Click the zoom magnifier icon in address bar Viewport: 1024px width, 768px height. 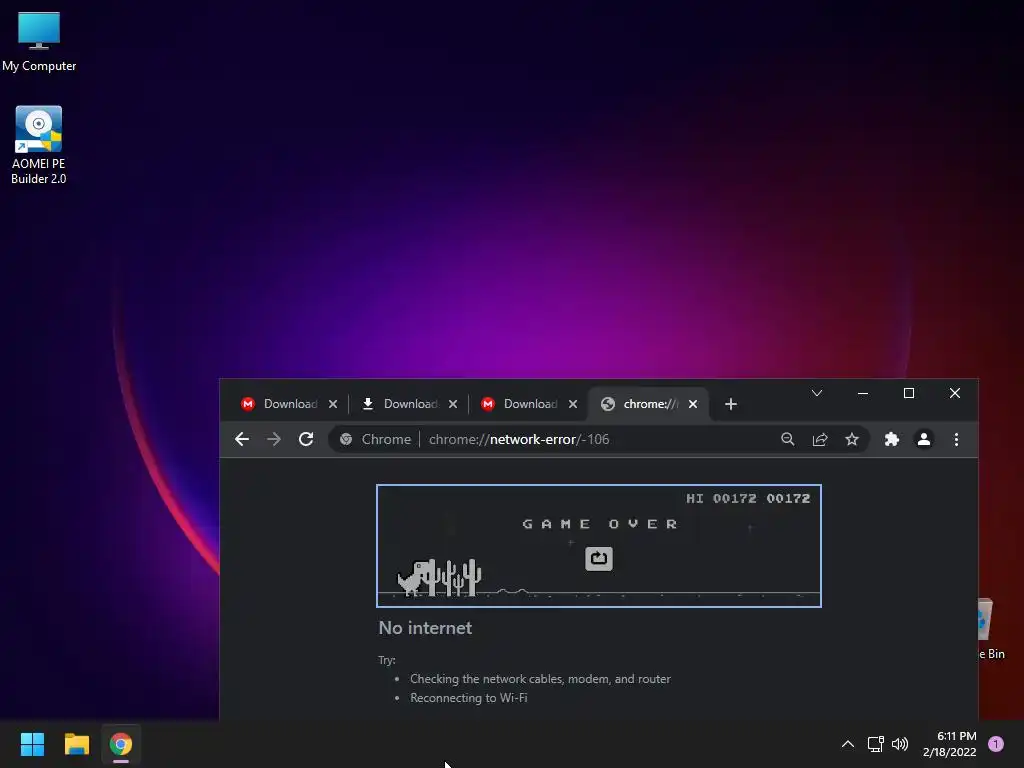coord(788,439)
